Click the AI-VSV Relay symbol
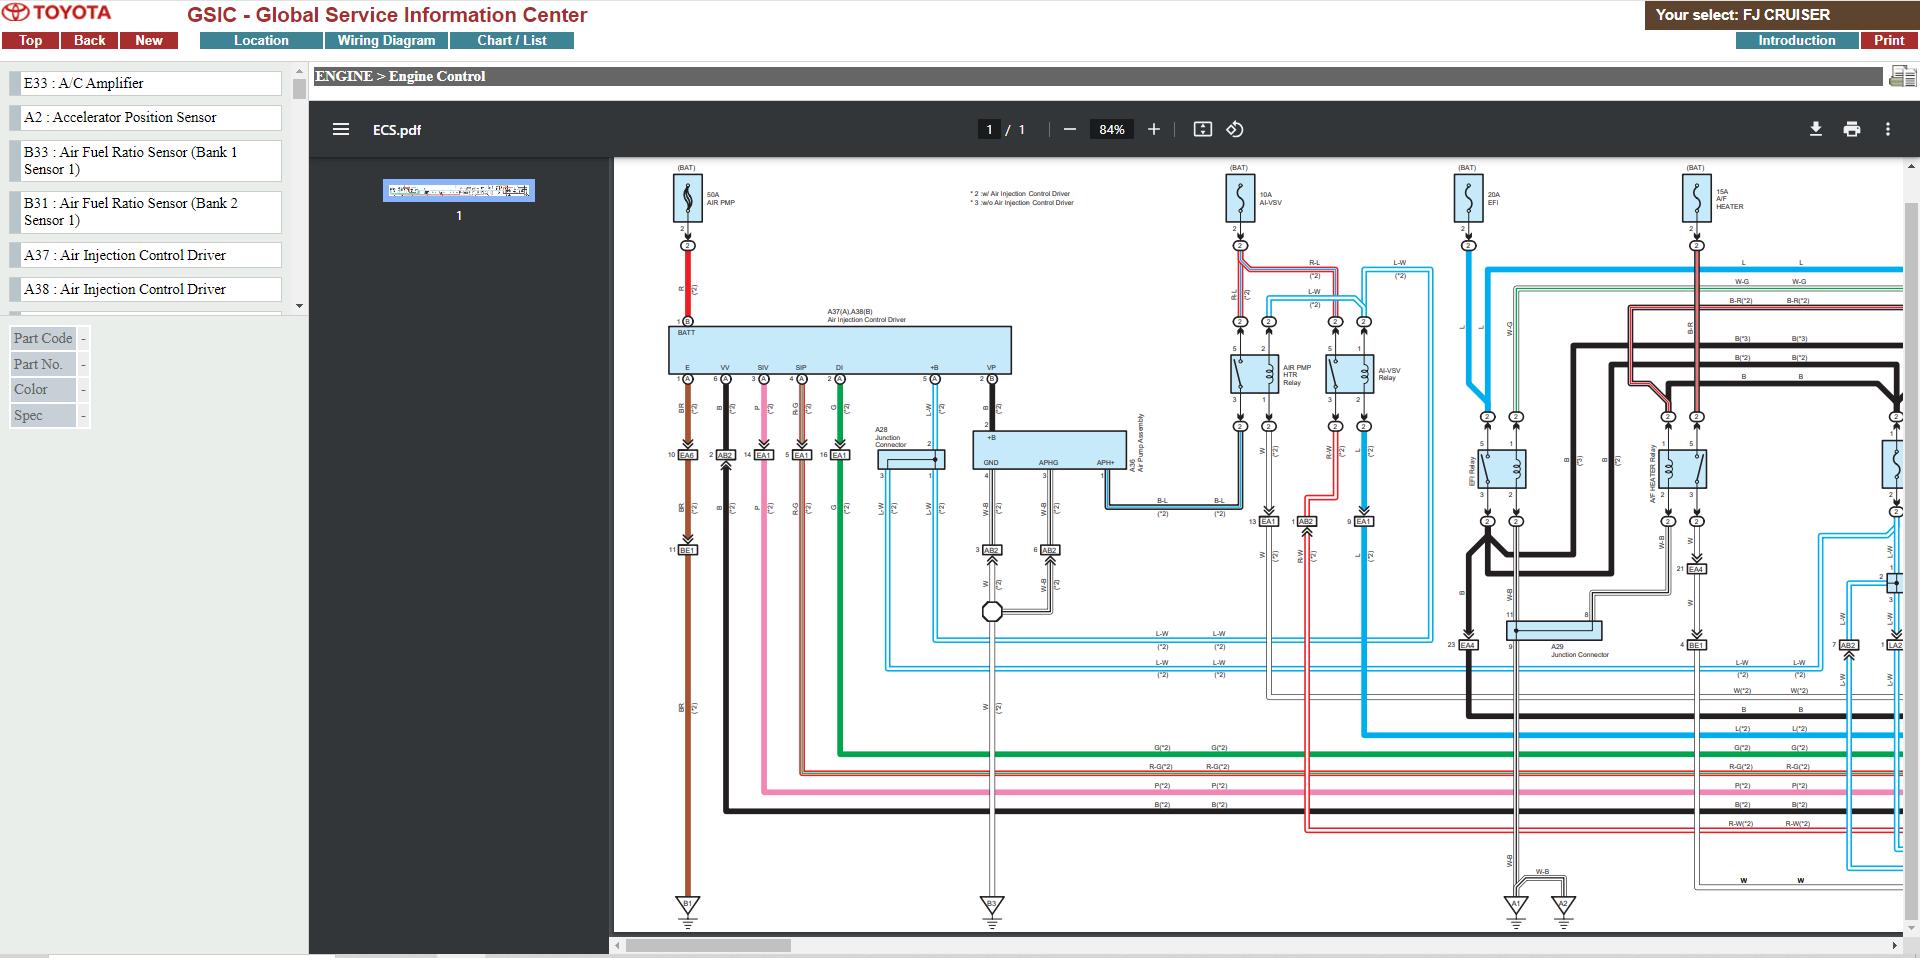Screen dimensions: 1920x958 coord(1350,374)
